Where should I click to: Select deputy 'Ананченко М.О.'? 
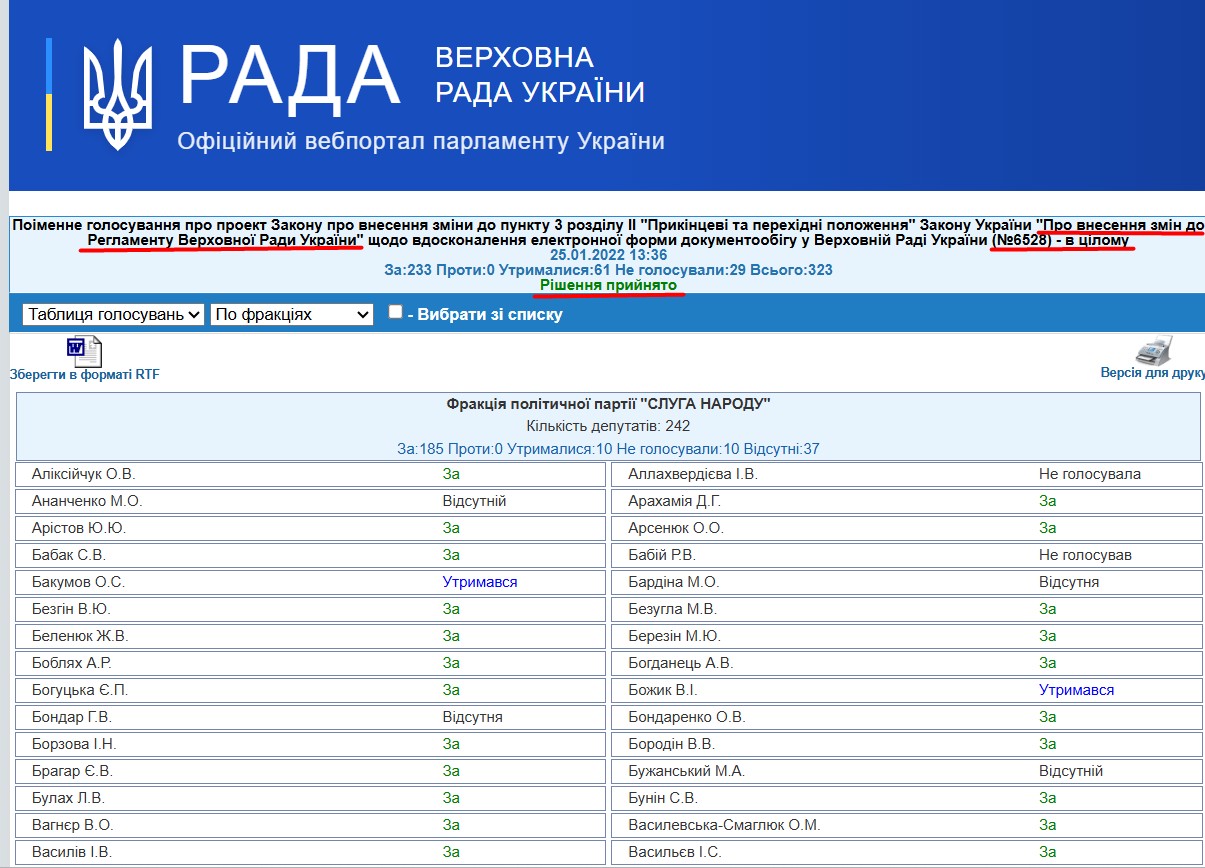point(87,501)
